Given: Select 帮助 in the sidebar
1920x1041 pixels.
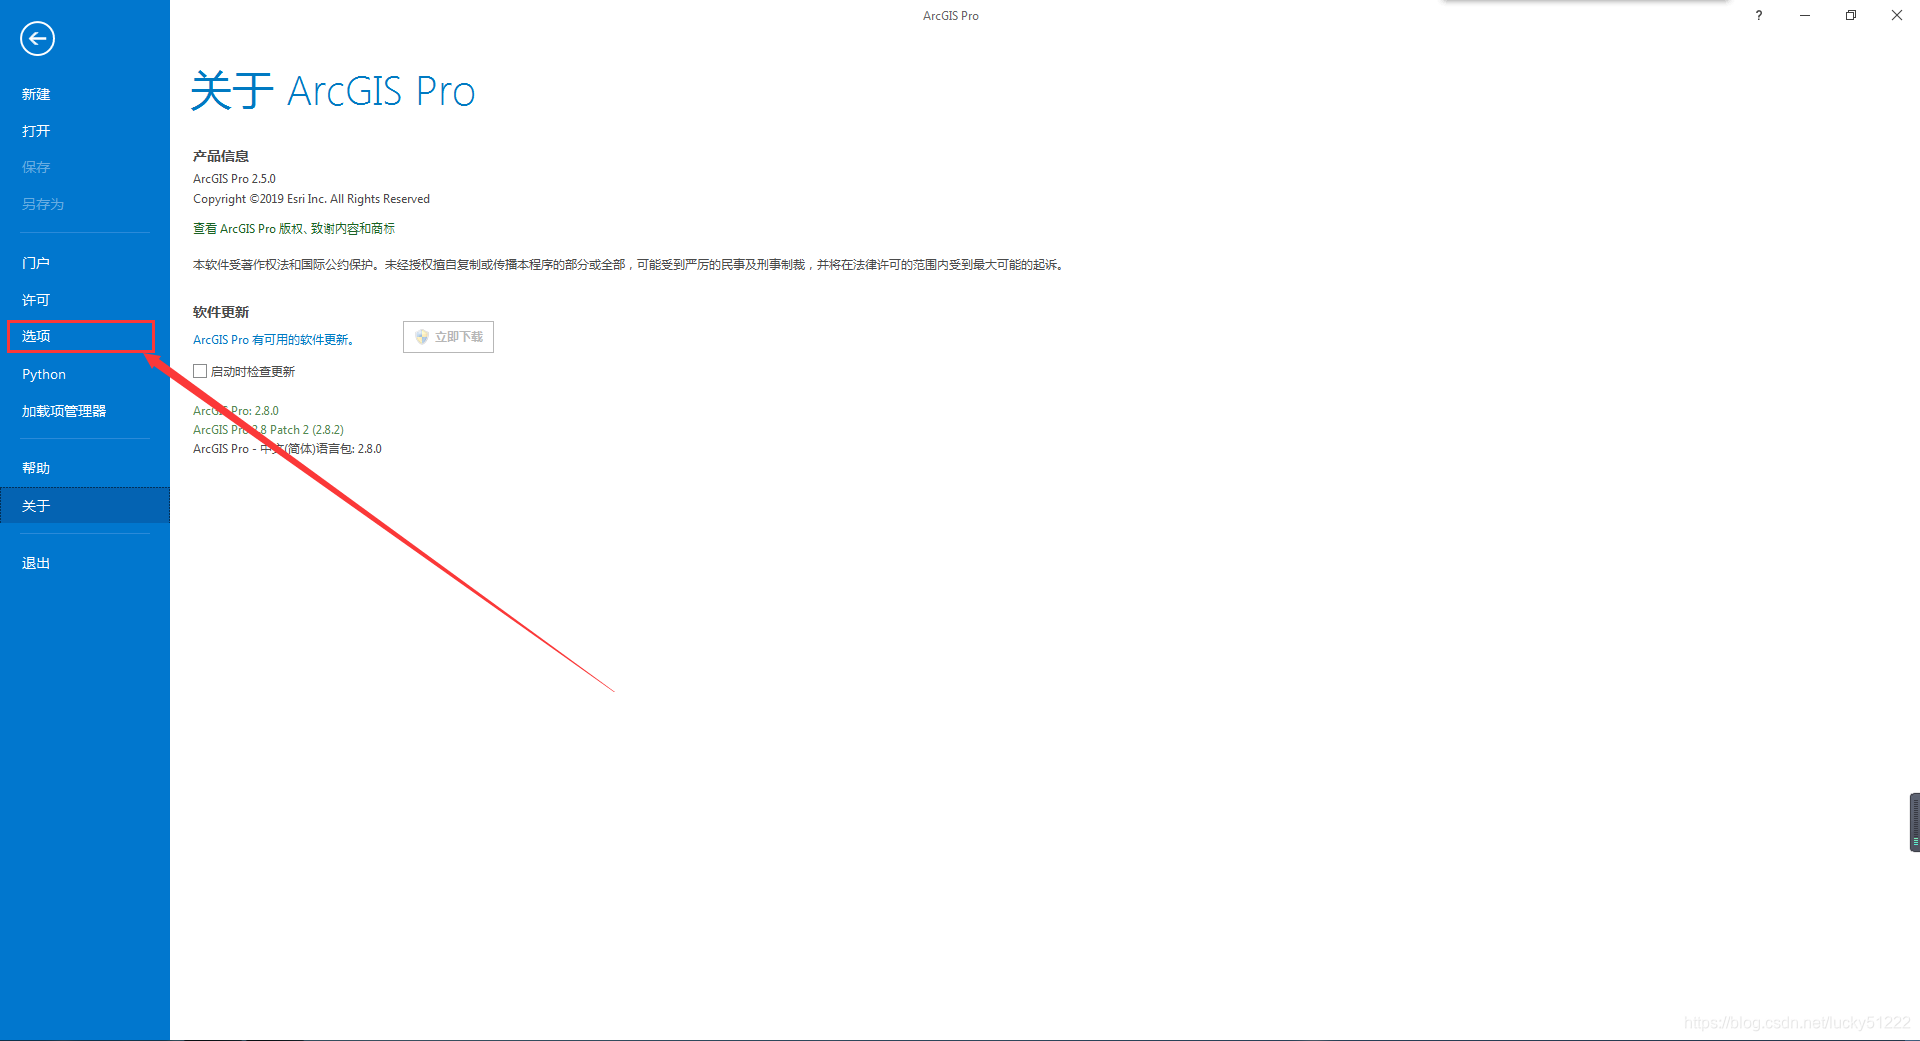Looking at the screenshot, I should point(36,468).
